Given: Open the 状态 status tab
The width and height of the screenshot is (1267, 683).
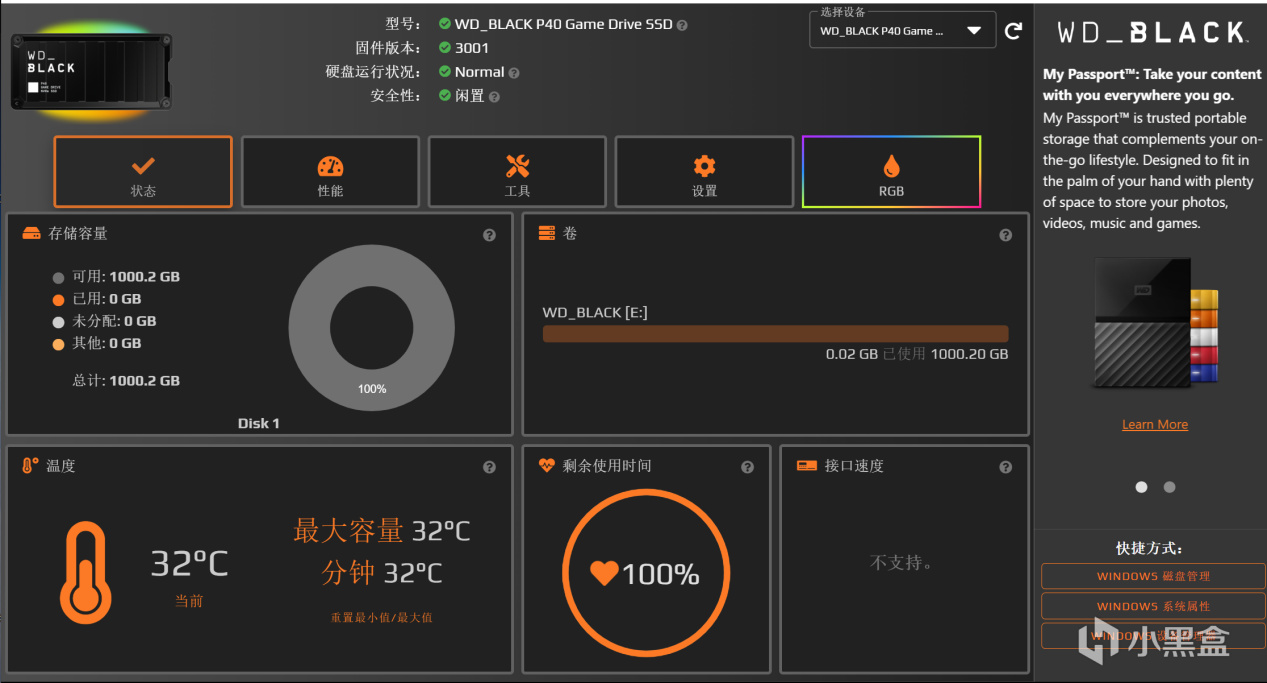Looking at the screenshot, I should coord(143,172).
